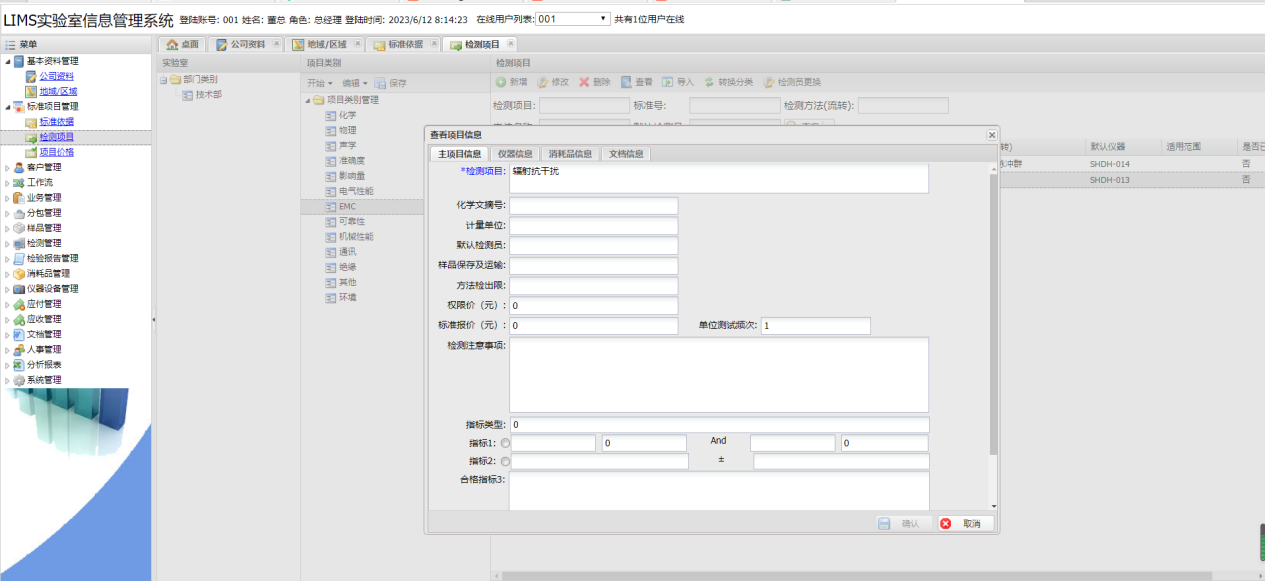Click the 修改 edit toolbar button
This screenshot has width=1265, height=581.
point(553,82)
